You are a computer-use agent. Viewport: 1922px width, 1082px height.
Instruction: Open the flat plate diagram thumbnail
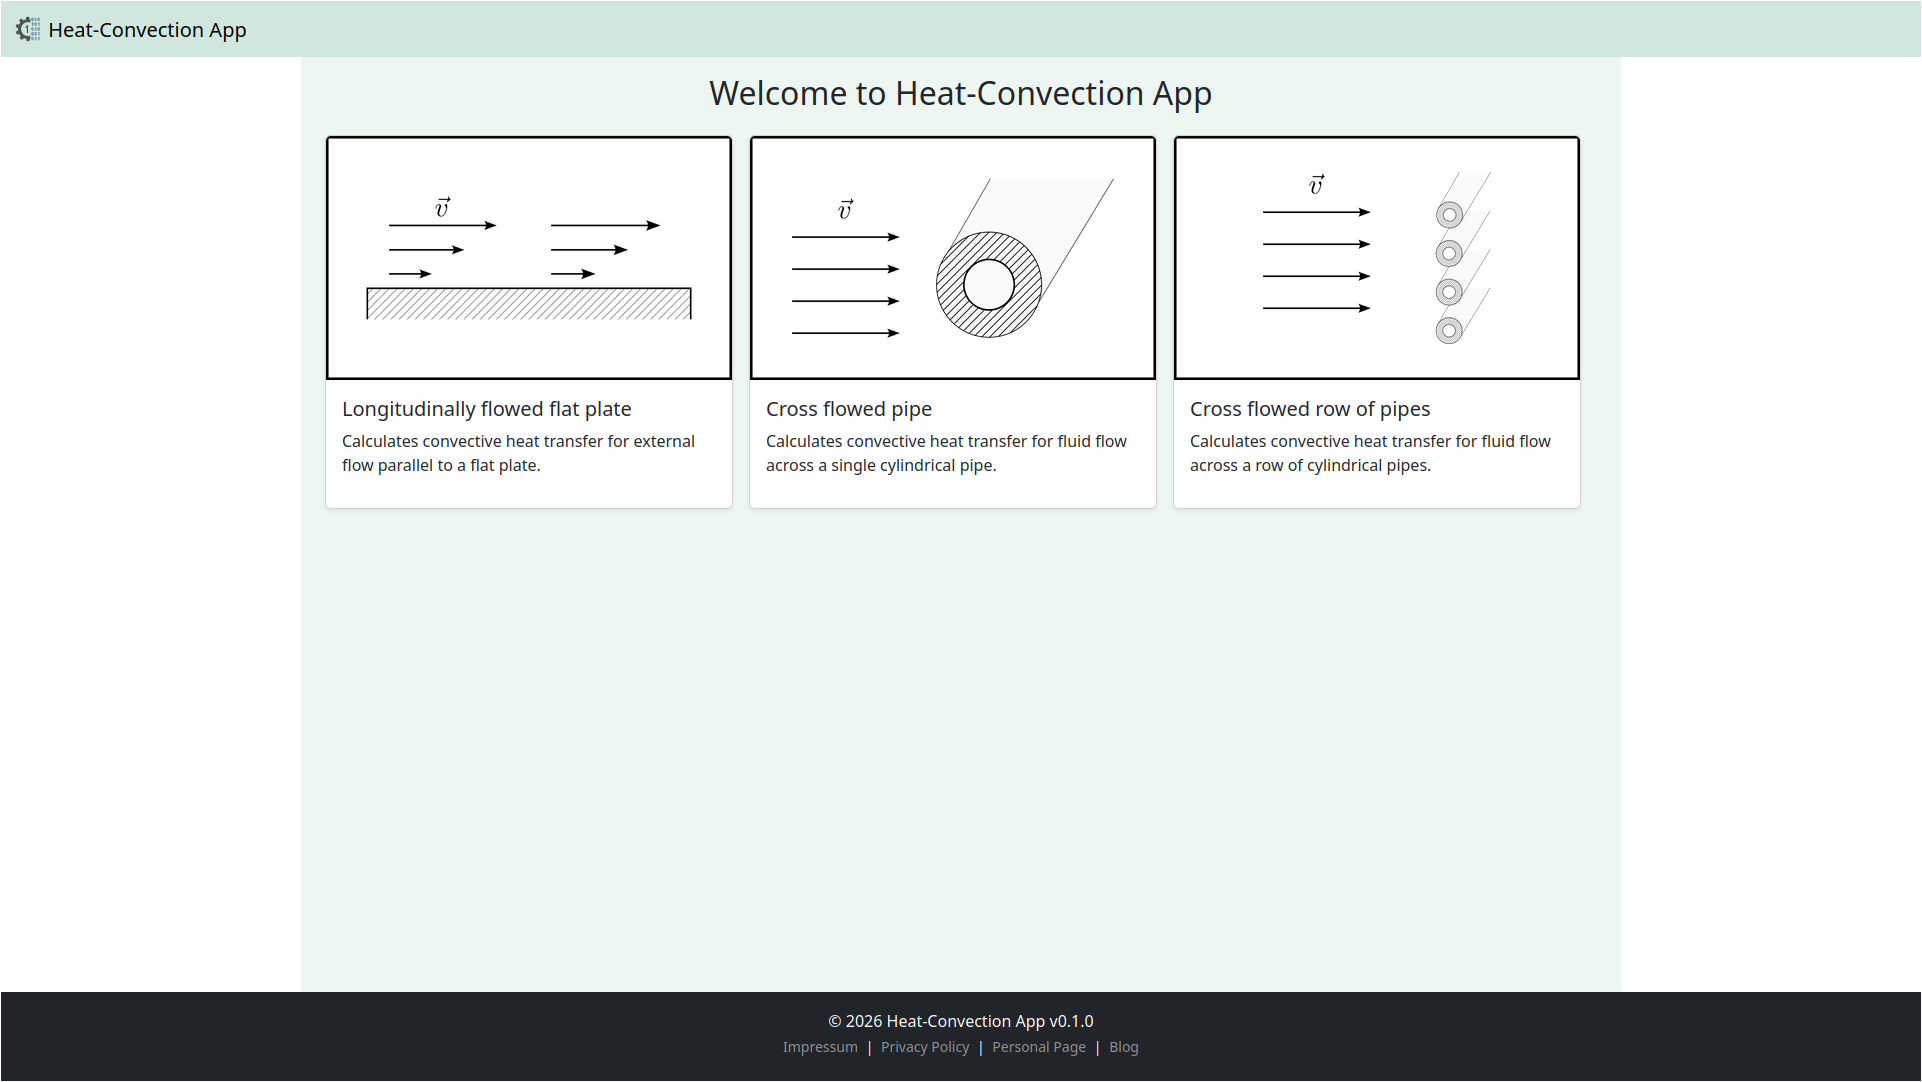[x=529, y=258]
